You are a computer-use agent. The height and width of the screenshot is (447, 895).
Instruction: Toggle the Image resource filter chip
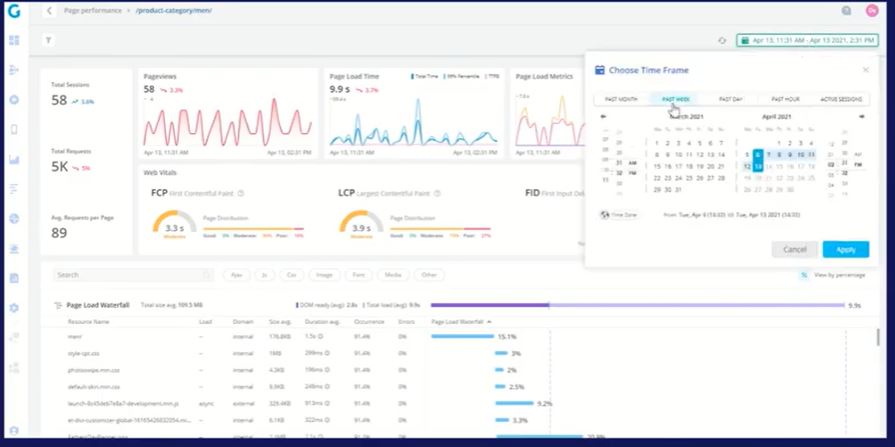[324, 275]
